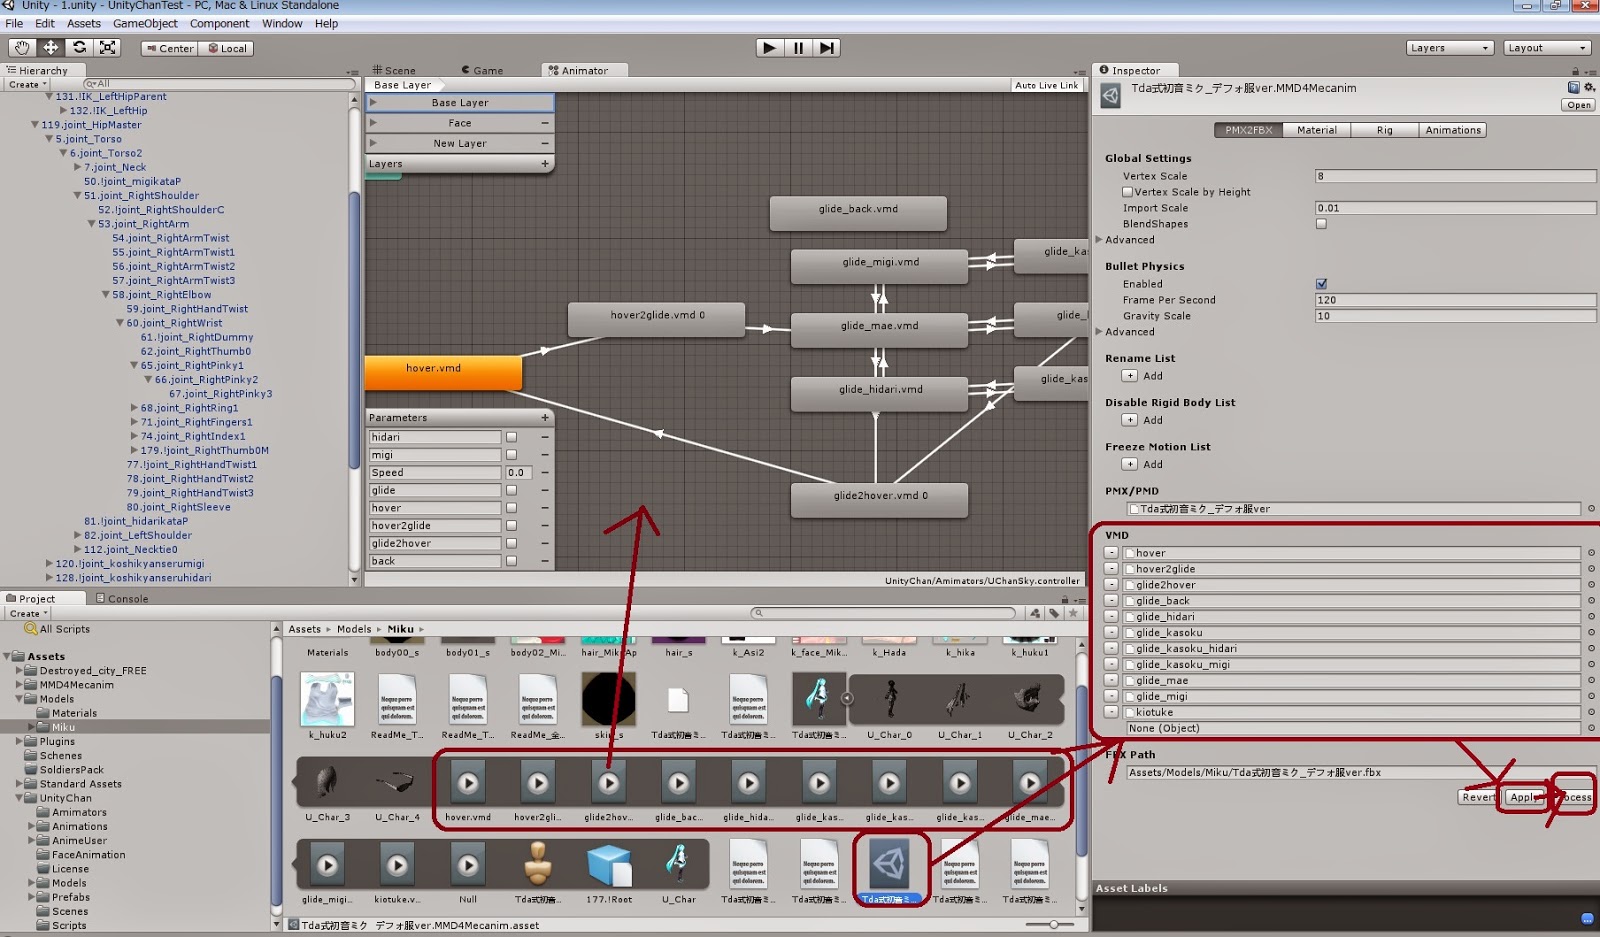Select the MMD4Mecanim Unity asset icon
1600x937 pixels.
coord(889,872)
